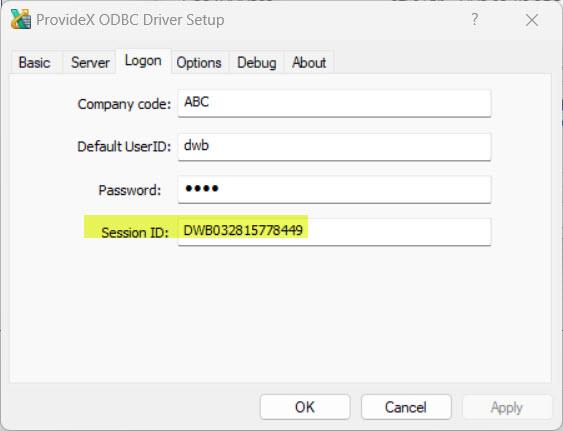Click the Apply button
Viewport: 563px width, 431px height.
tap(507, 407)
